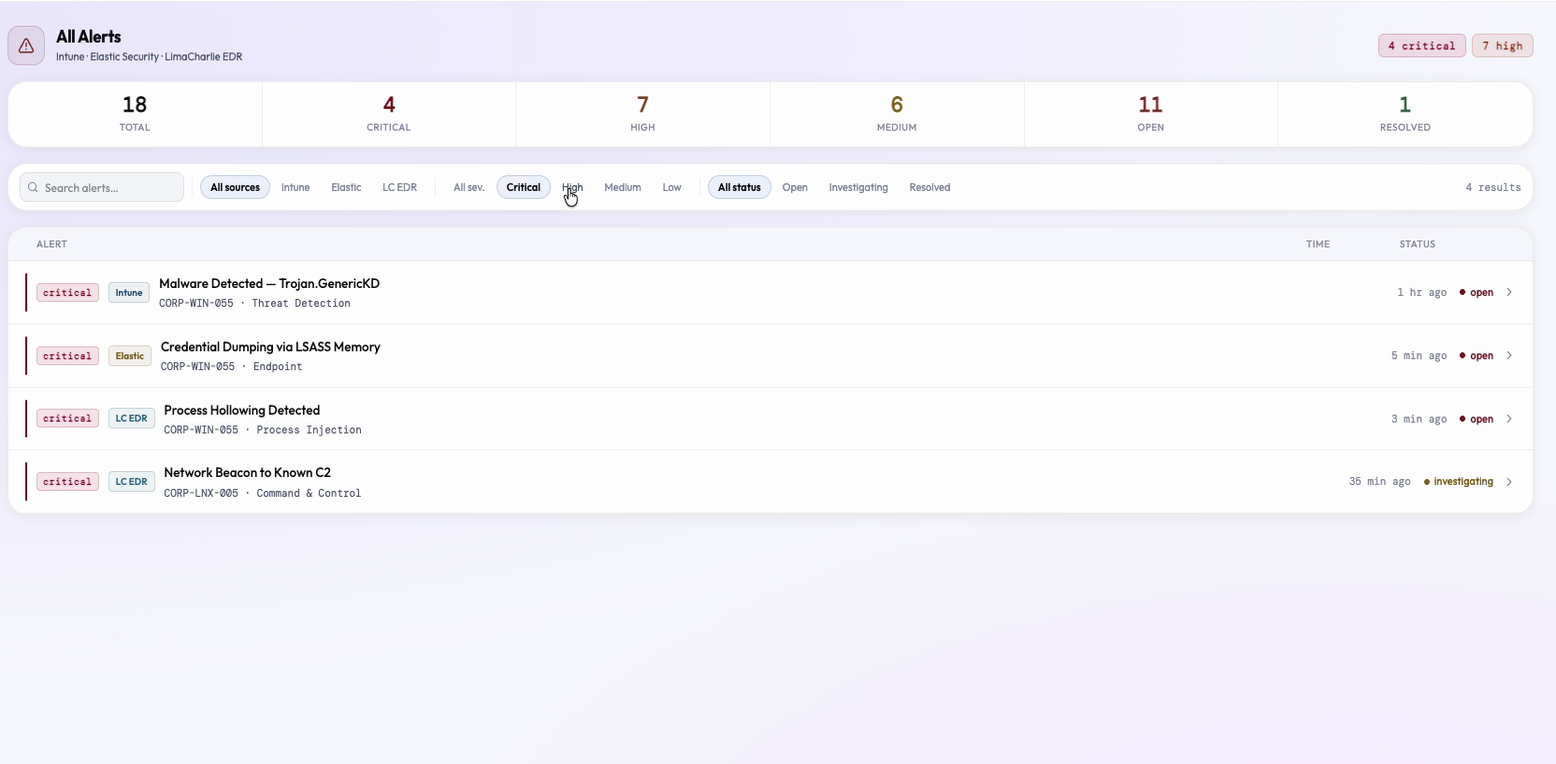Switch to the Intune source filter
The image size is (1556, 764).
point(295,187)
